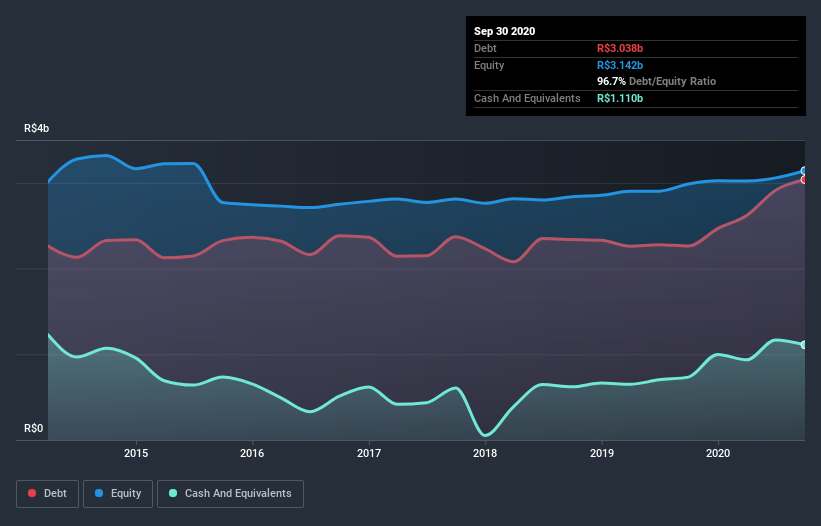The image size is (821, 526).
Task: Click the 2019 x-axis label
Action: [x=602, y=453]
